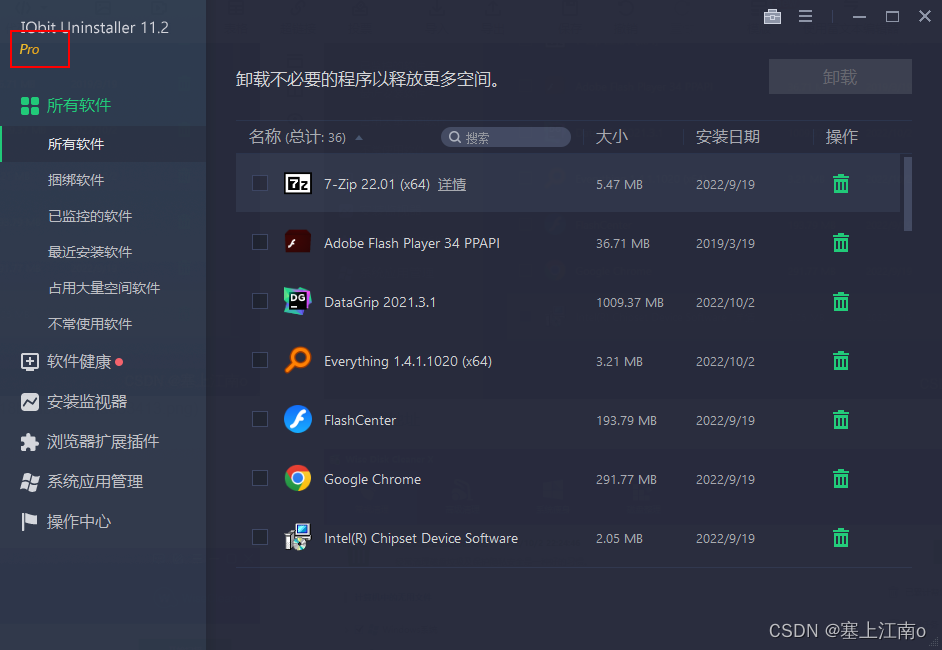Click the trash icon for Adobe Flash Player

pos(840,243)
